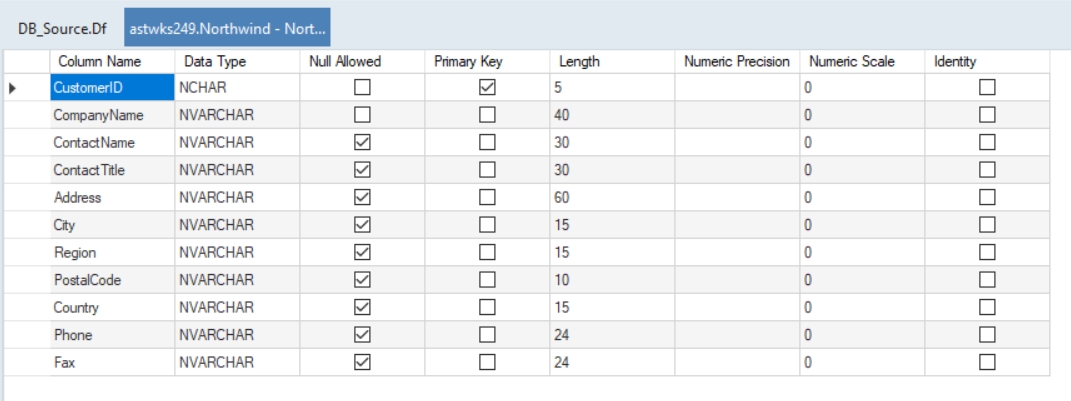
Task: Click the Length column header
Action: tap(579, 61)
